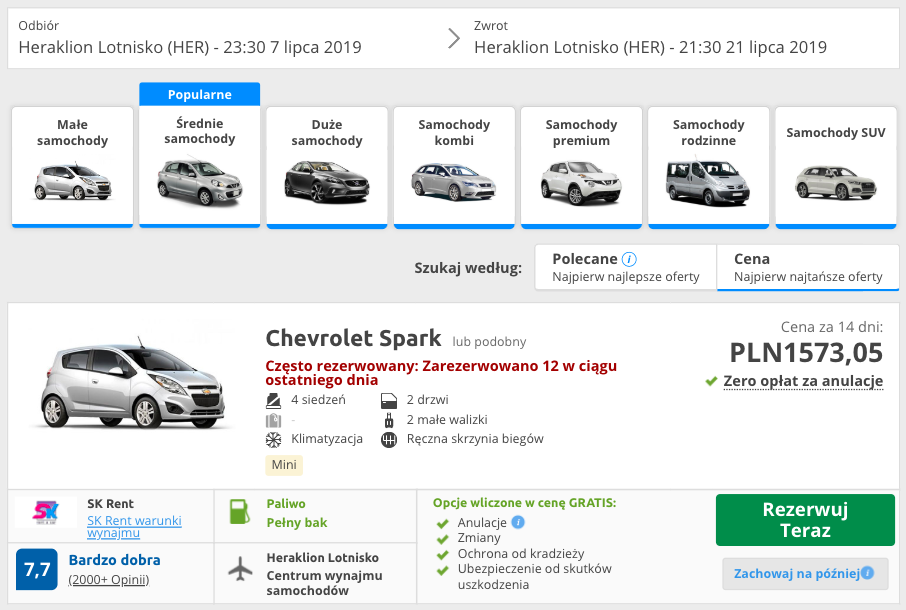Click the seats icon next to 4 siedzeń
This screenshot has height=610, width=906.
pyautogui.click(x=273, y=400)
